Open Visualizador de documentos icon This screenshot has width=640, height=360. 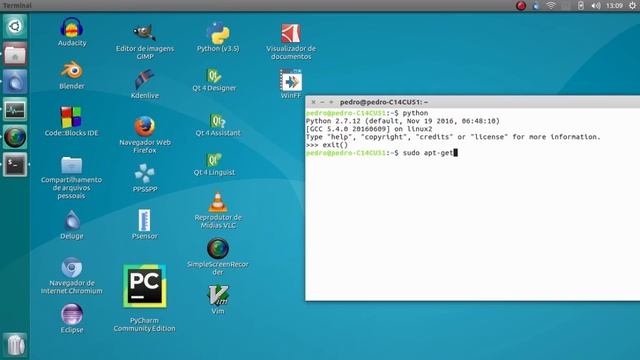(x=291, y=33)
